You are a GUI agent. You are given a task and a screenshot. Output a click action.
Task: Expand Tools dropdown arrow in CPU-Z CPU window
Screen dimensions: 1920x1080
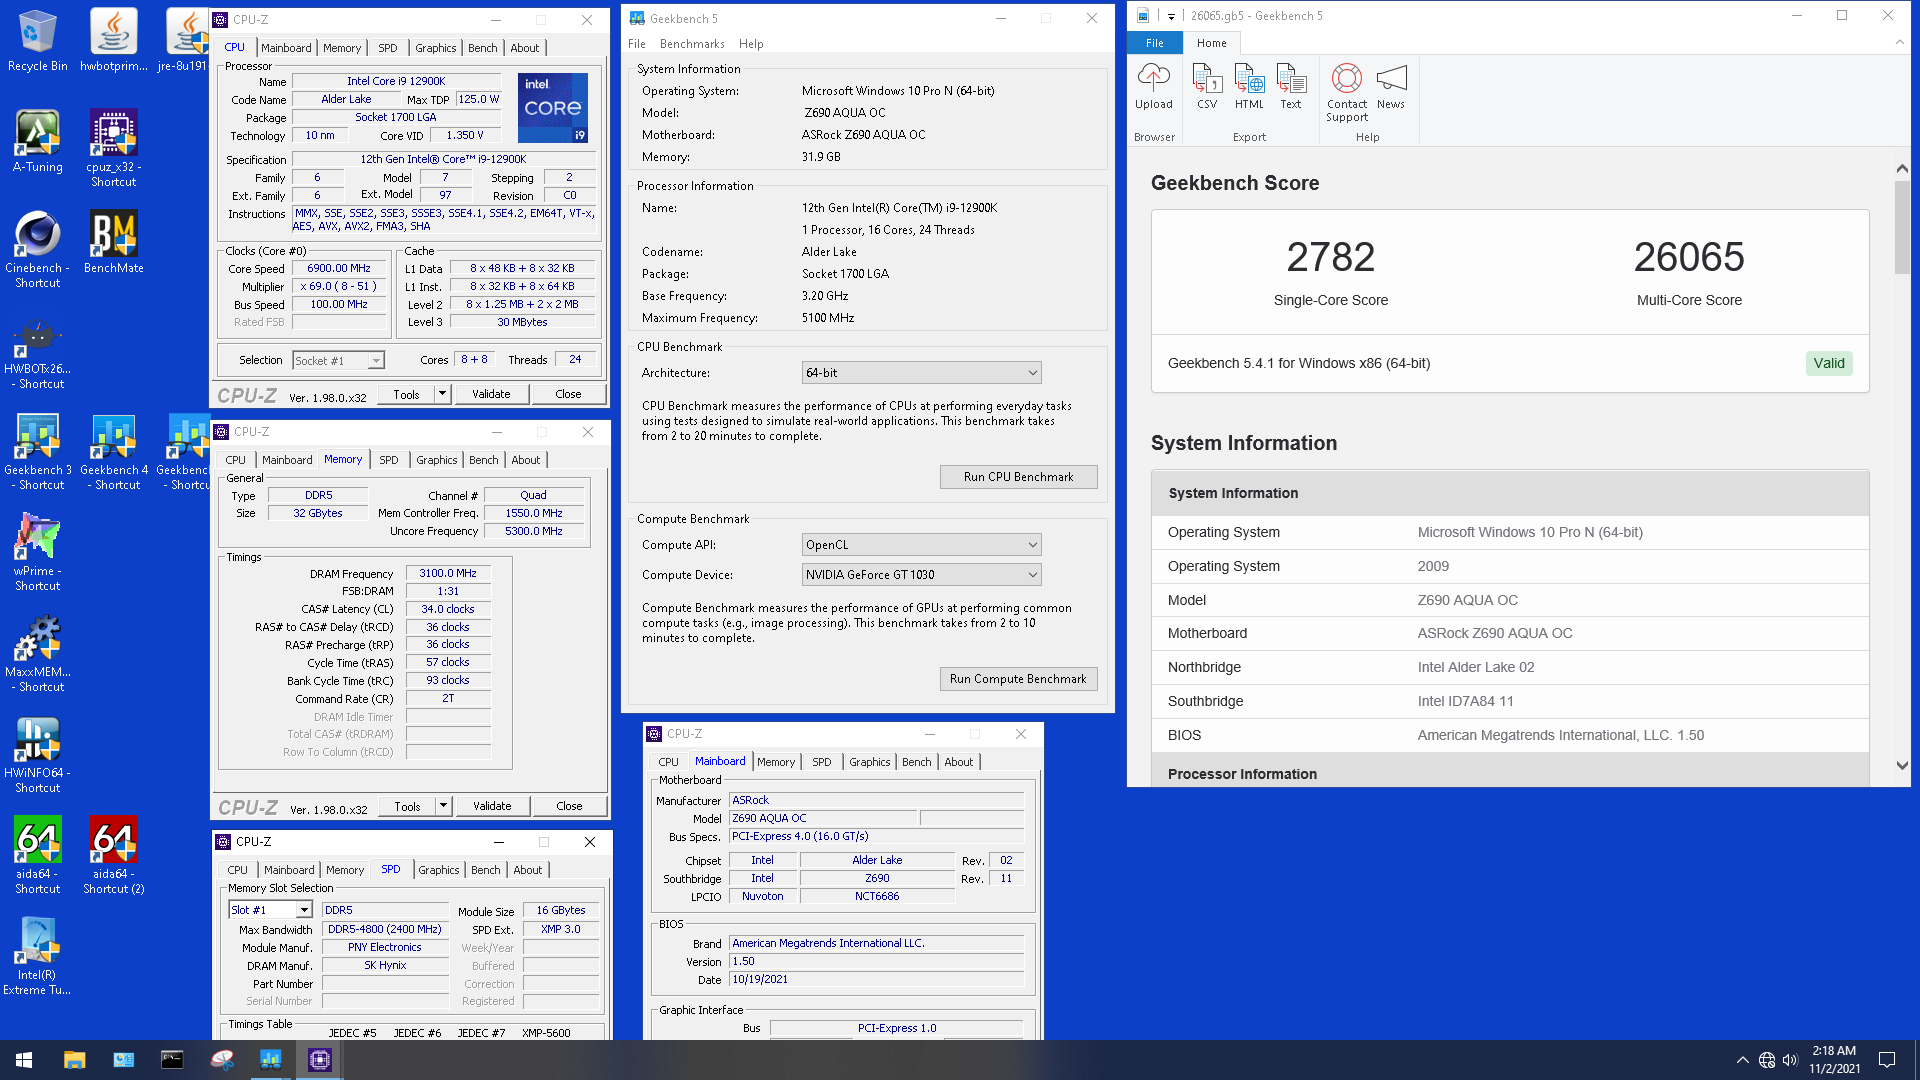pos(442,394)
